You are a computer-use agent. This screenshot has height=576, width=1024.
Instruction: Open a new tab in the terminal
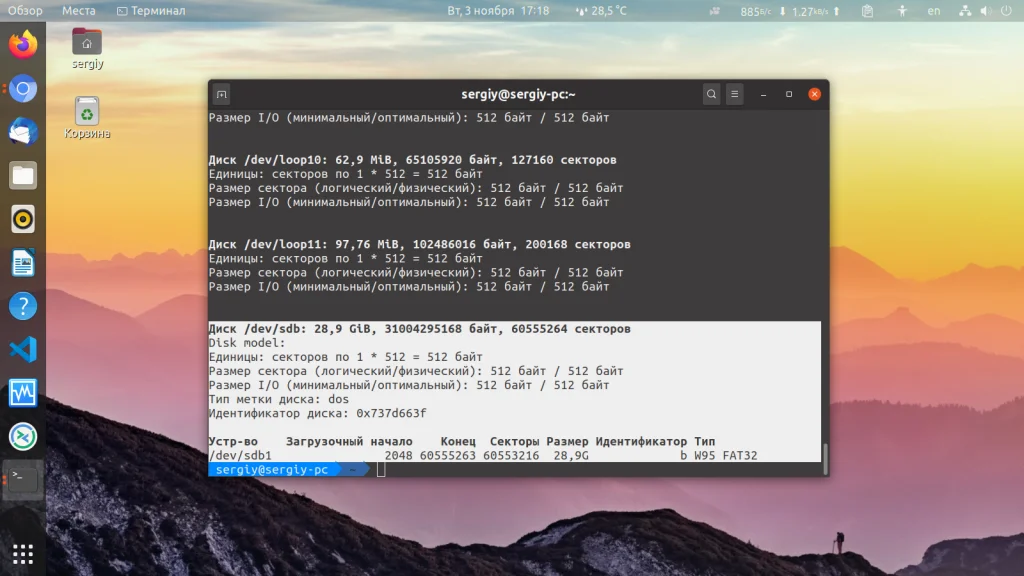click(x=221, y=94)
